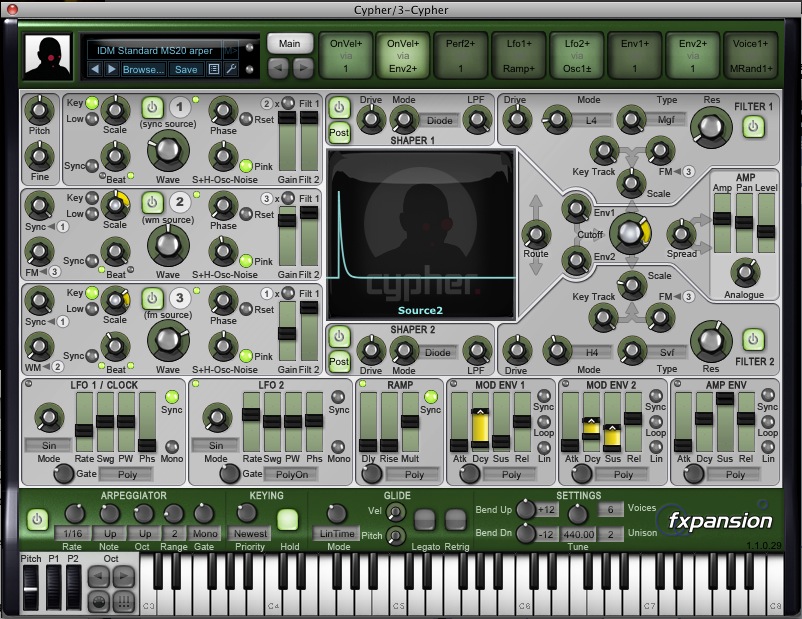Click the Bend Up knob
The height and width of the screenshot is (619, 802).
coord(525,509)
